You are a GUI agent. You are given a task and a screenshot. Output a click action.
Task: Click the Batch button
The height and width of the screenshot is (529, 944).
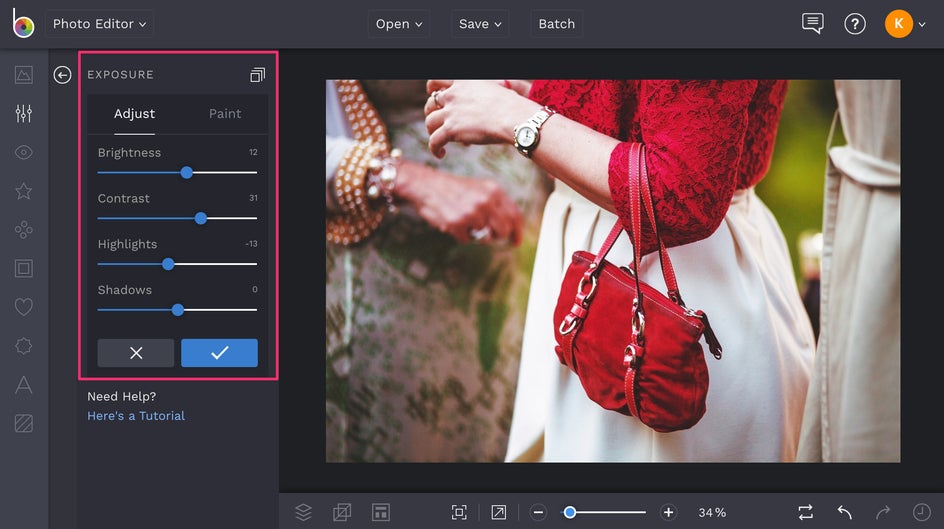click(x=556, y=24)
